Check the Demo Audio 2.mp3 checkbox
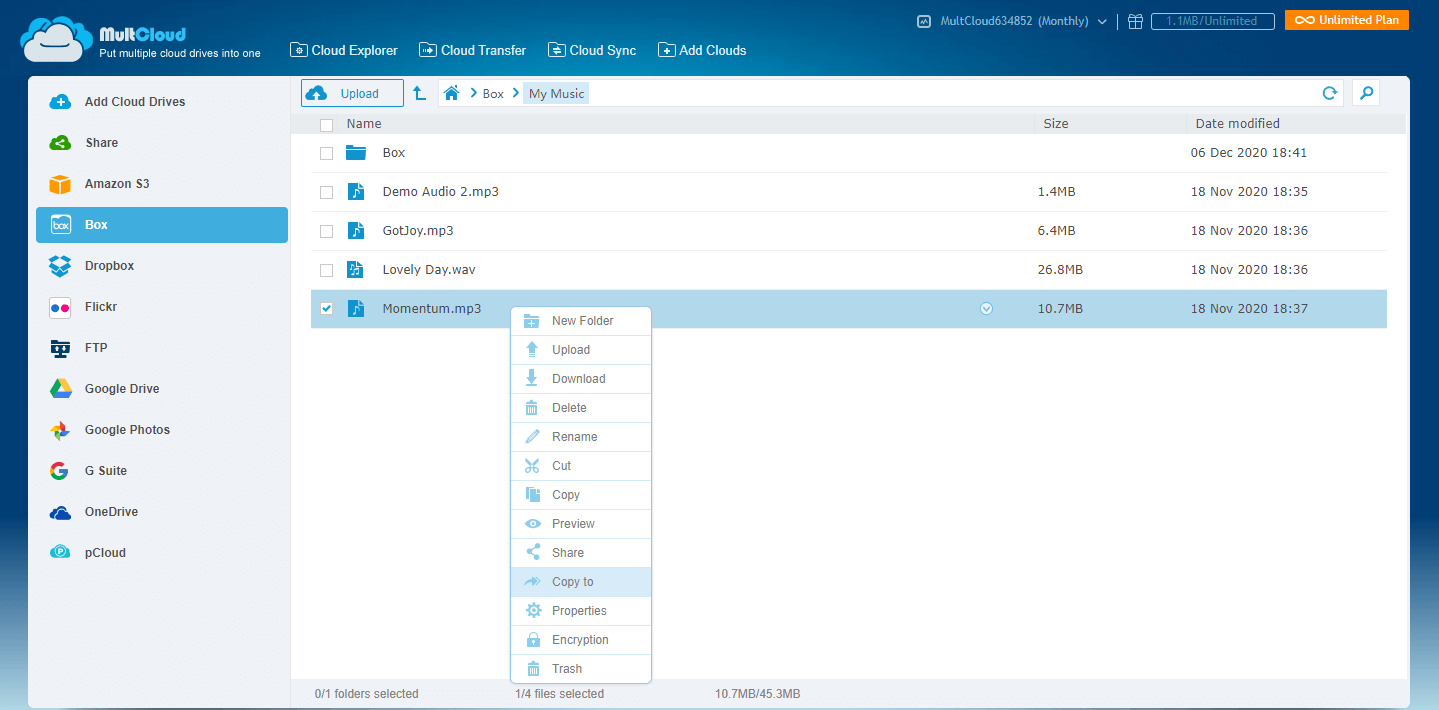 pos(326,192)
